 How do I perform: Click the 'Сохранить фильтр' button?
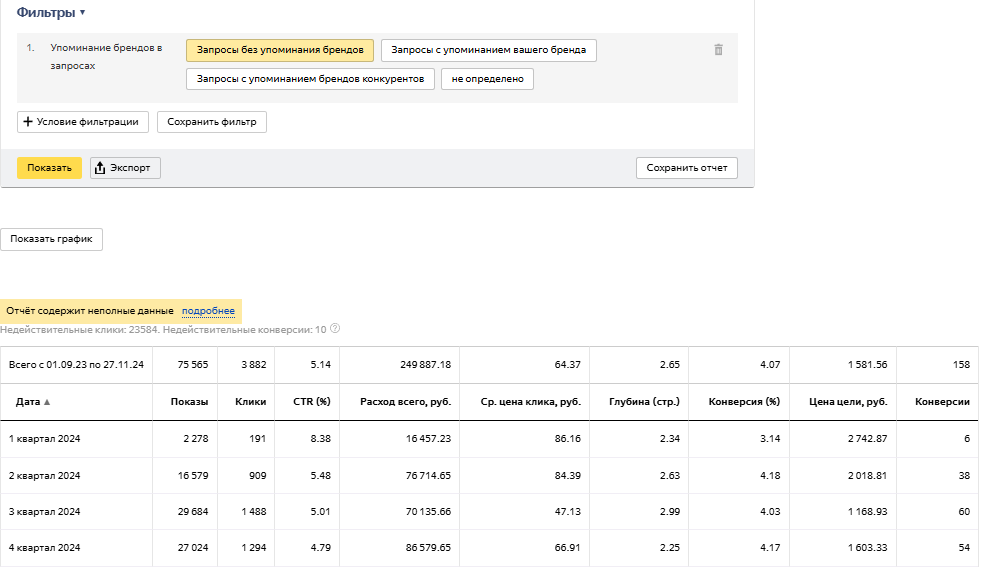[x=211, y=122]
